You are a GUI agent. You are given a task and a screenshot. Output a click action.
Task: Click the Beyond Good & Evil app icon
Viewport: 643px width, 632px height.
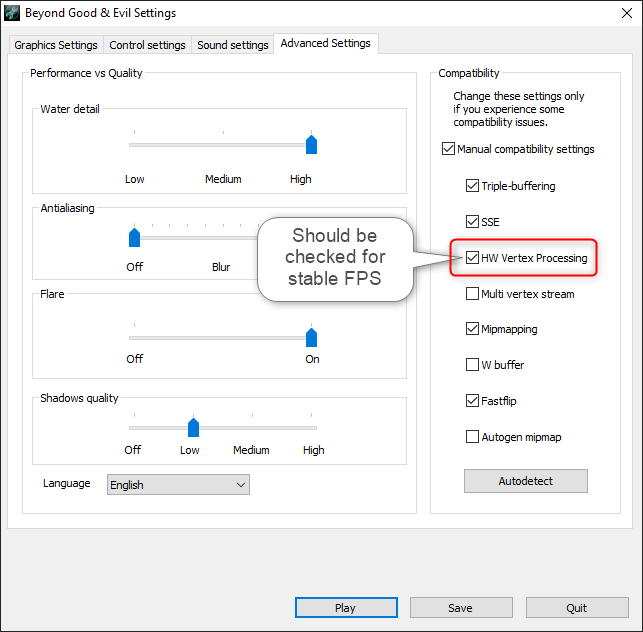[x=12, y=13]
